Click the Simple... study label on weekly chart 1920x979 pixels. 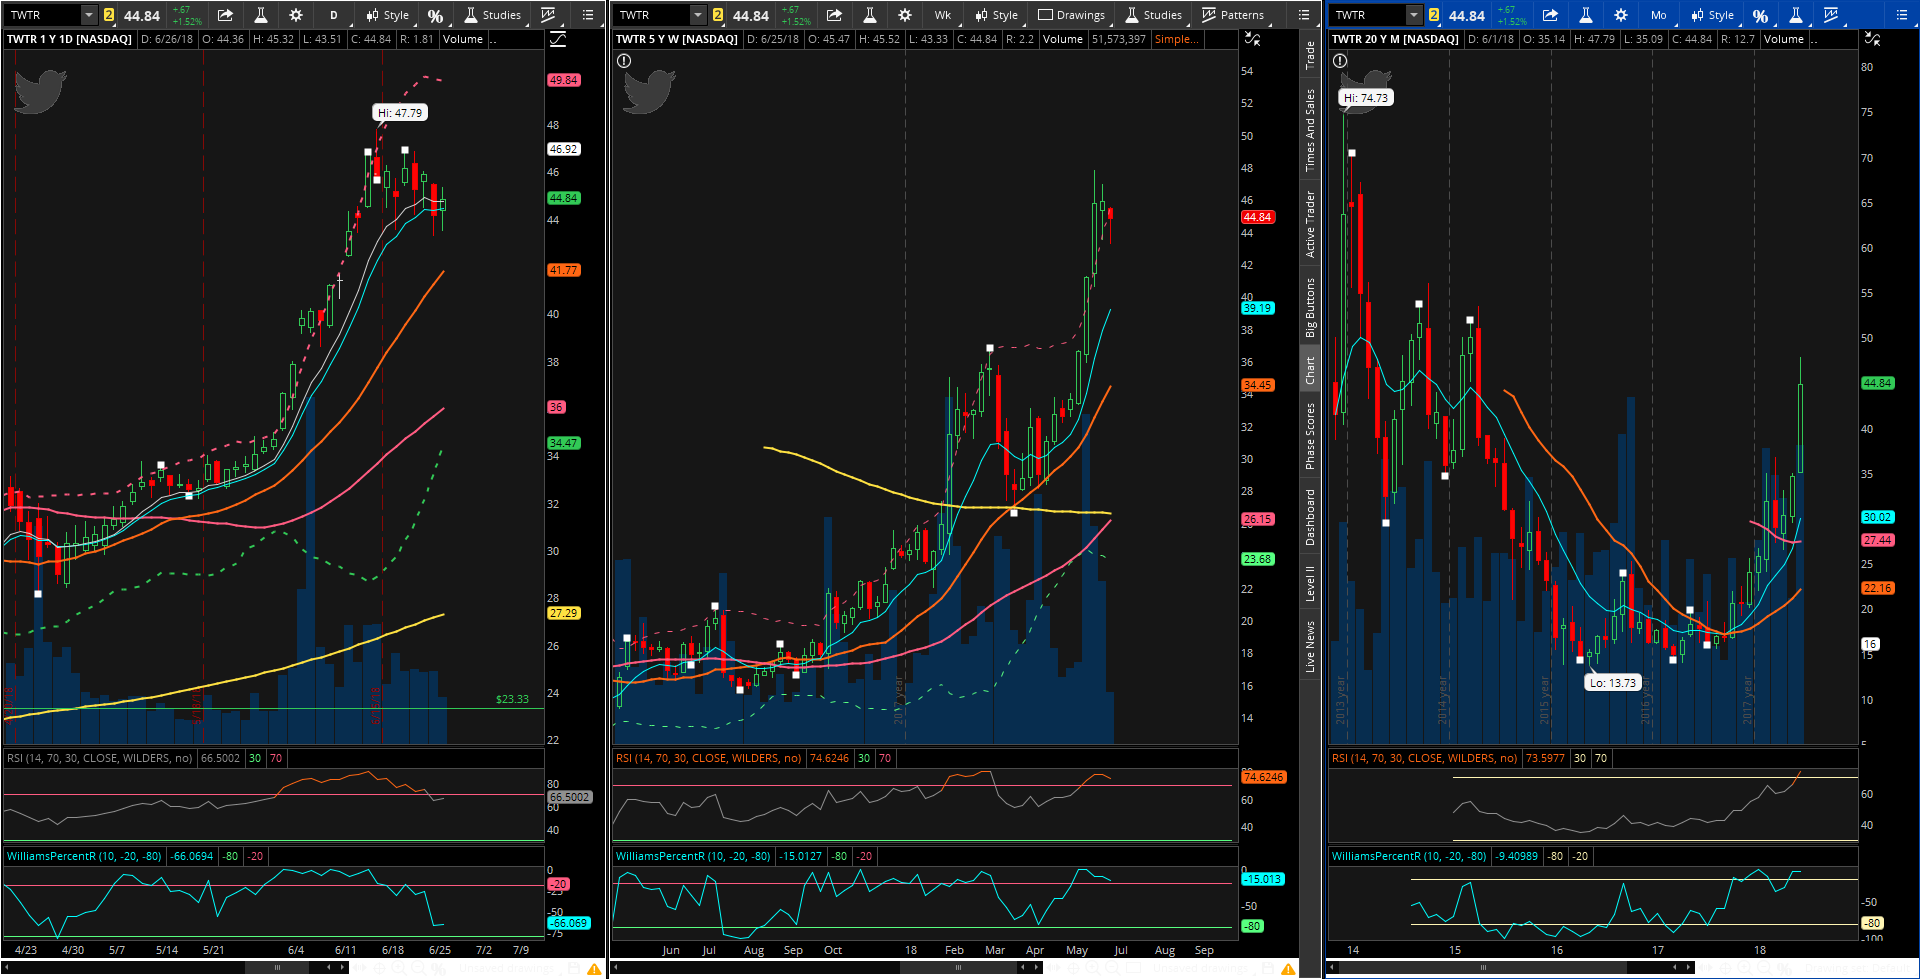[x=1176, y=39]
